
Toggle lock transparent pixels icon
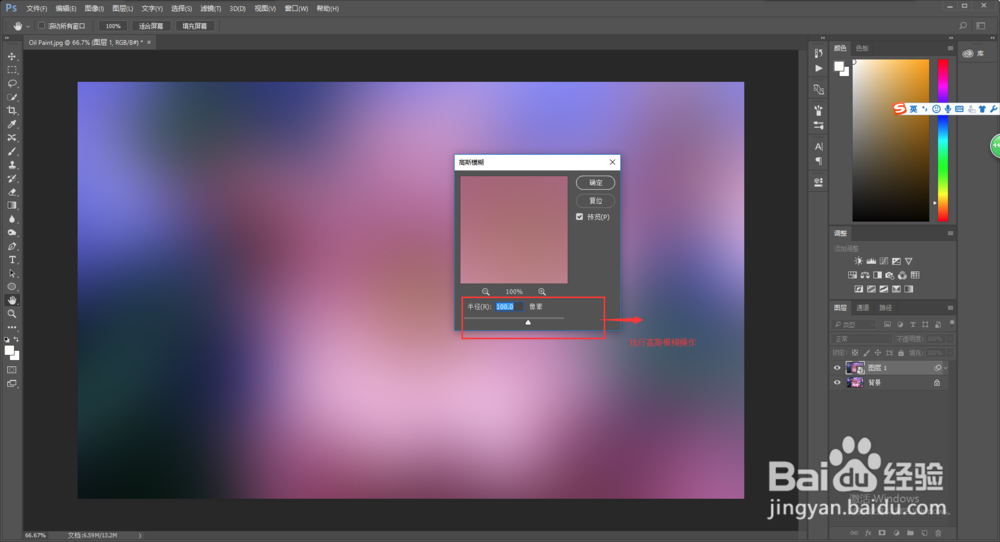(855, 353)
